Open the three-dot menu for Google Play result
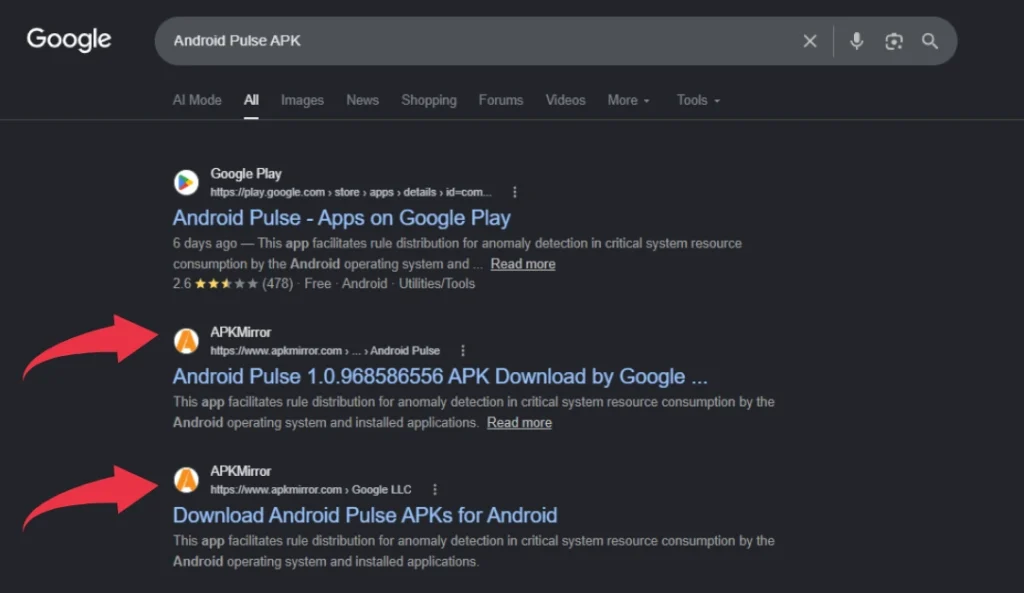Image resolution: width=1024 pixels, height=593 pixels. [x=515, y=192]
